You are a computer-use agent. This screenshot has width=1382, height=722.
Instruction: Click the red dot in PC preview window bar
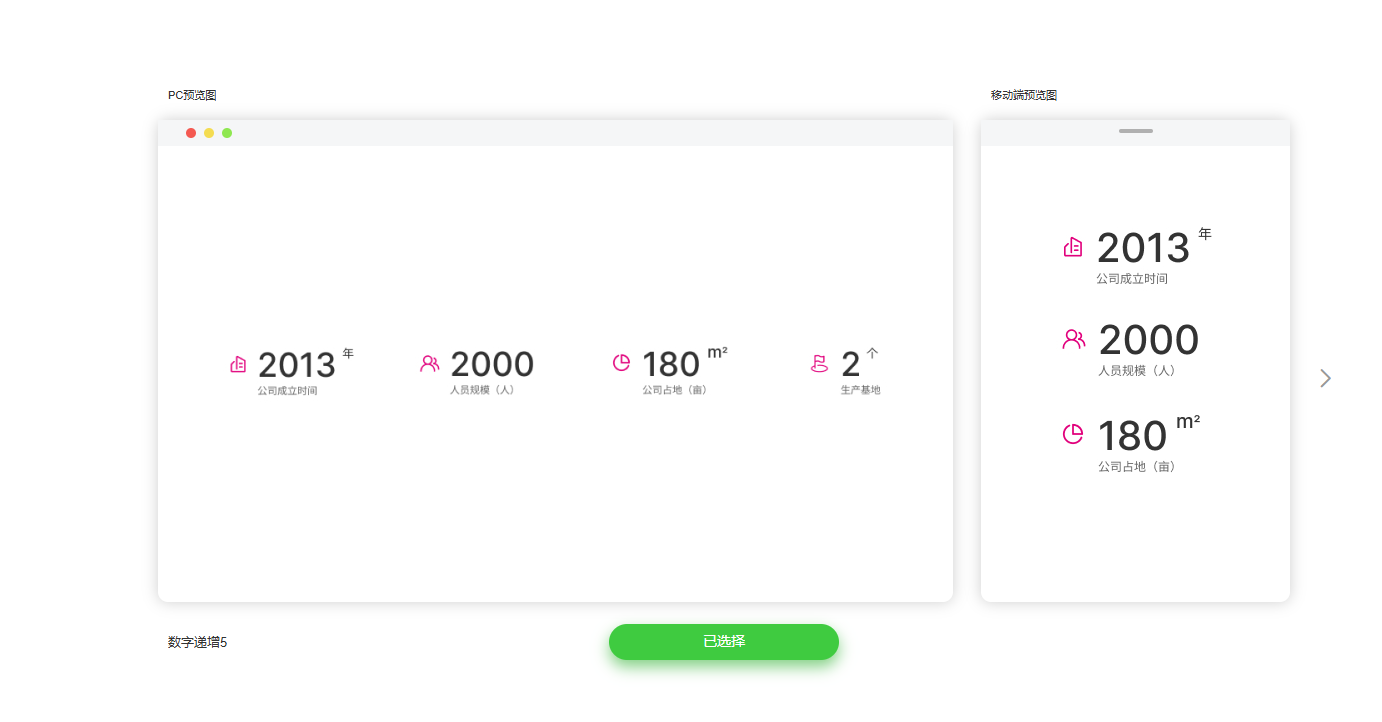coord(191,133)
